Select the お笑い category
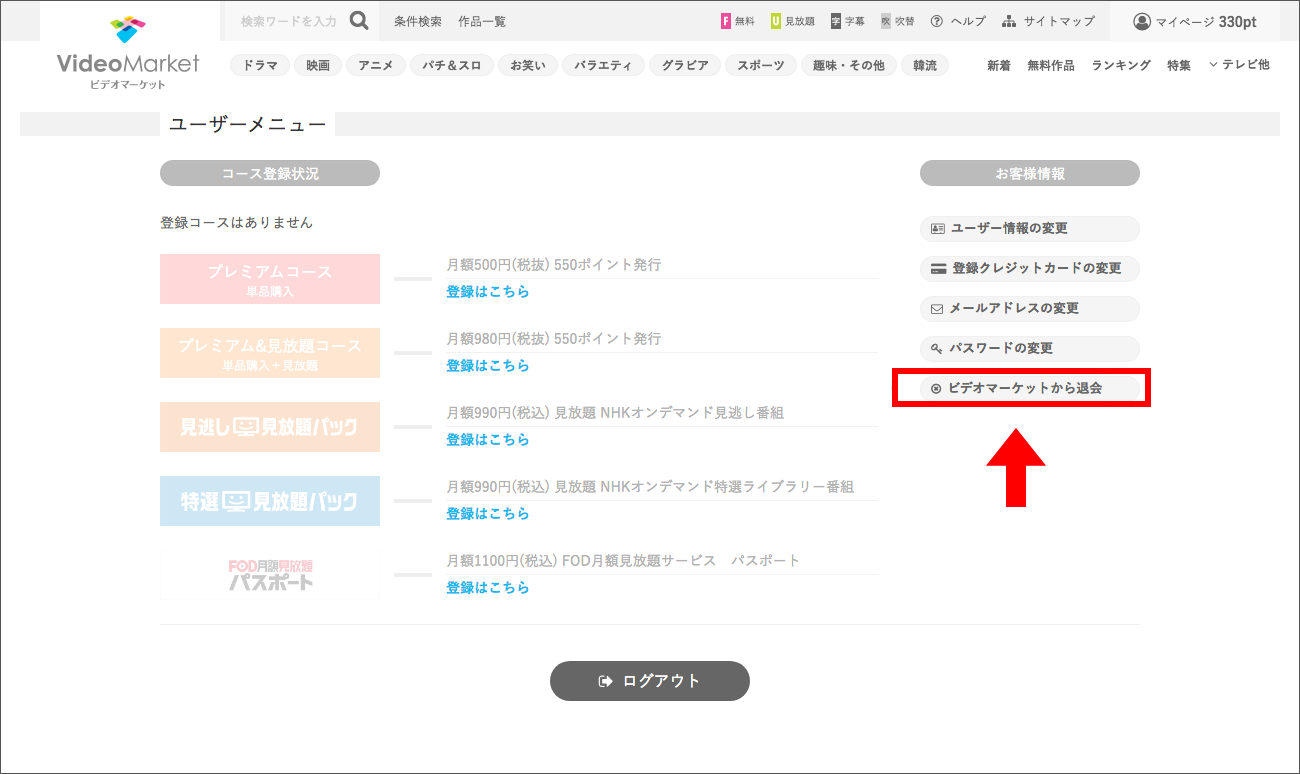The image size is (1300, 774). [528, 65]
